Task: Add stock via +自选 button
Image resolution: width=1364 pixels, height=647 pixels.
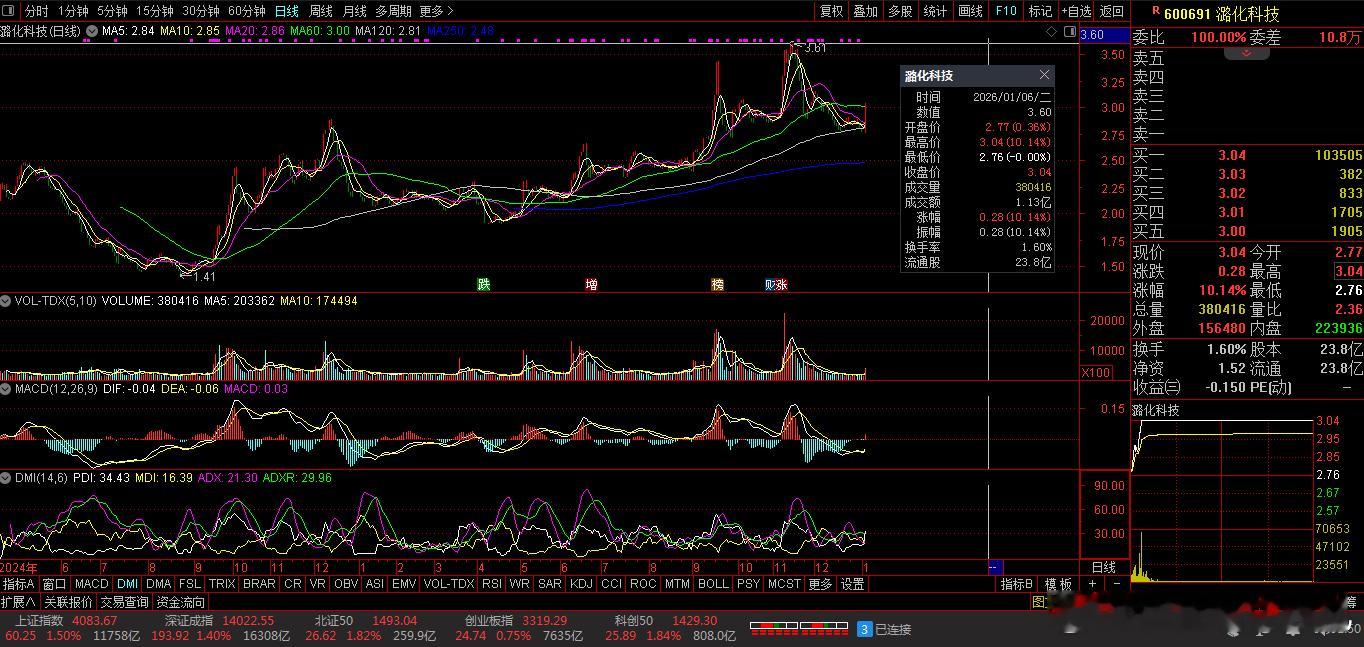Action: 1076,11
